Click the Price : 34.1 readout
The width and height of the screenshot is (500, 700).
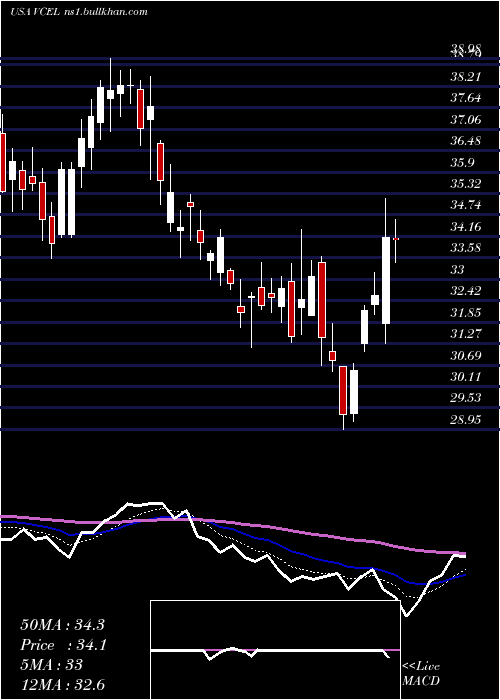tap(63, 645)
